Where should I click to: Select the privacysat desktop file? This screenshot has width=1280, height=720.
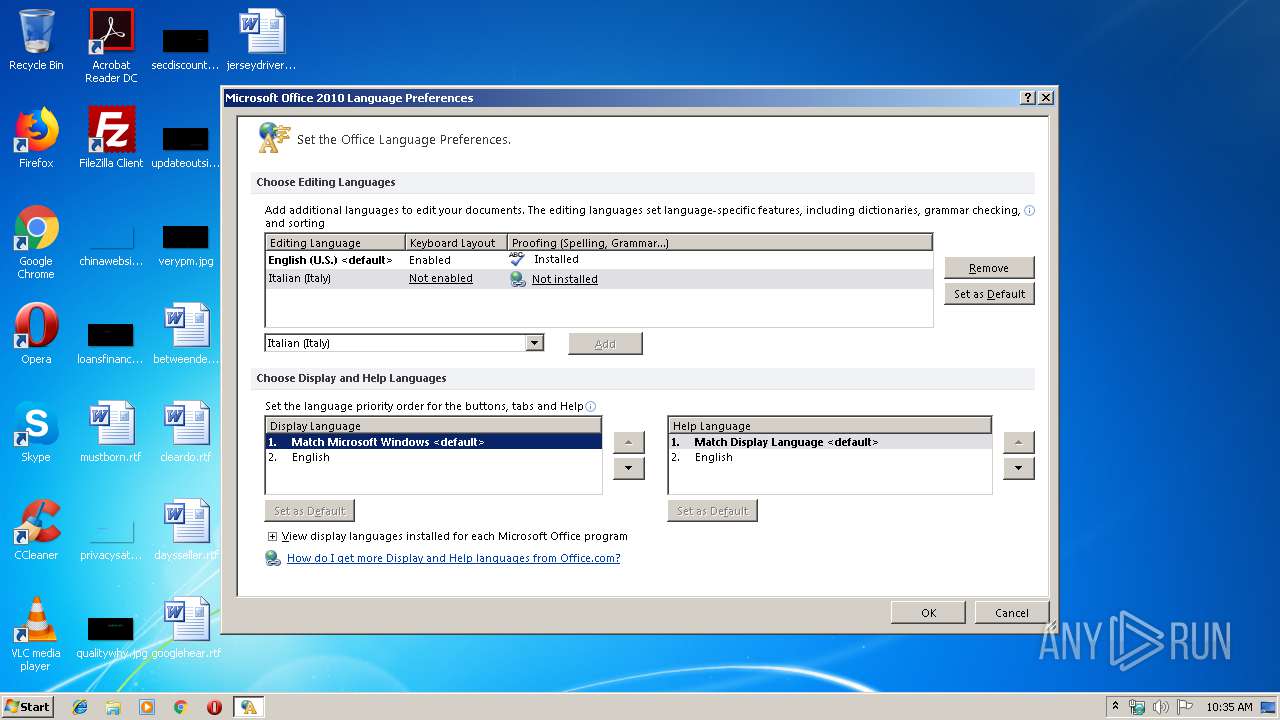point(111,538)
